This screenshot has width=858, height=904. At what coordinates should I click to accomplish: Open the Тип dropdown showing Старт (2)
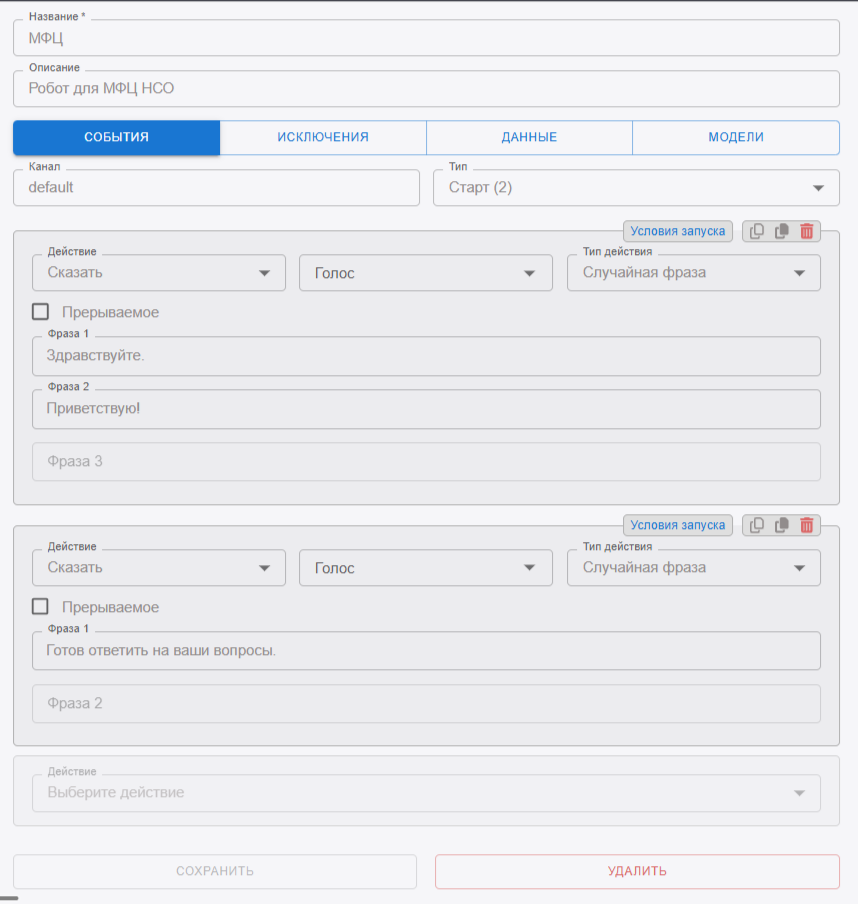pyautogui.click(x=636, y=188)
